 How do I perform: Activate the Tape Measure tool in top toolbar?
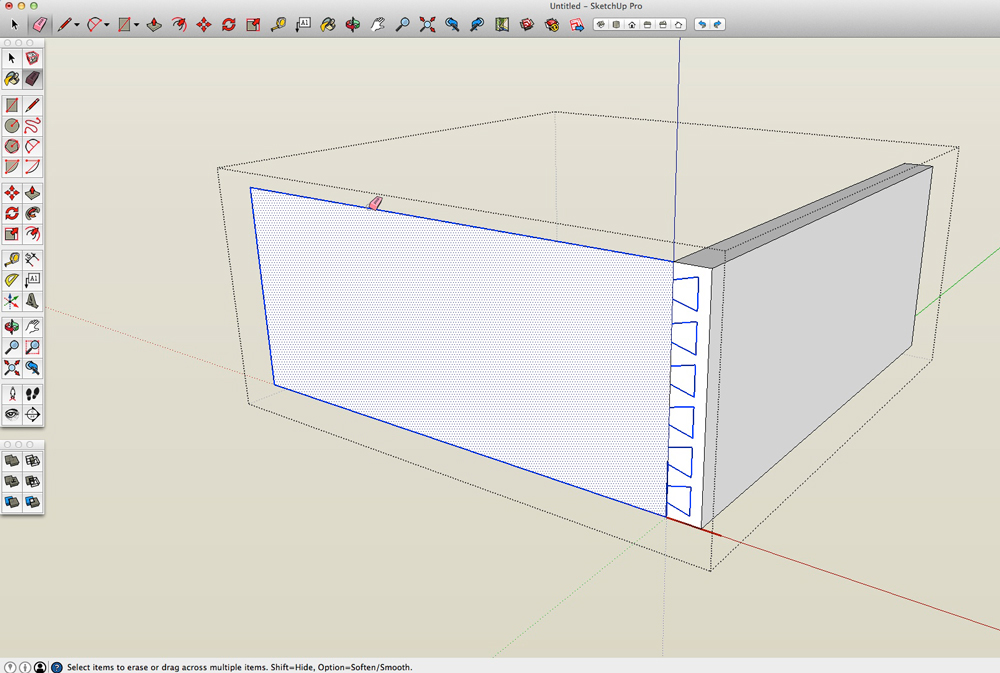(278, 23)
